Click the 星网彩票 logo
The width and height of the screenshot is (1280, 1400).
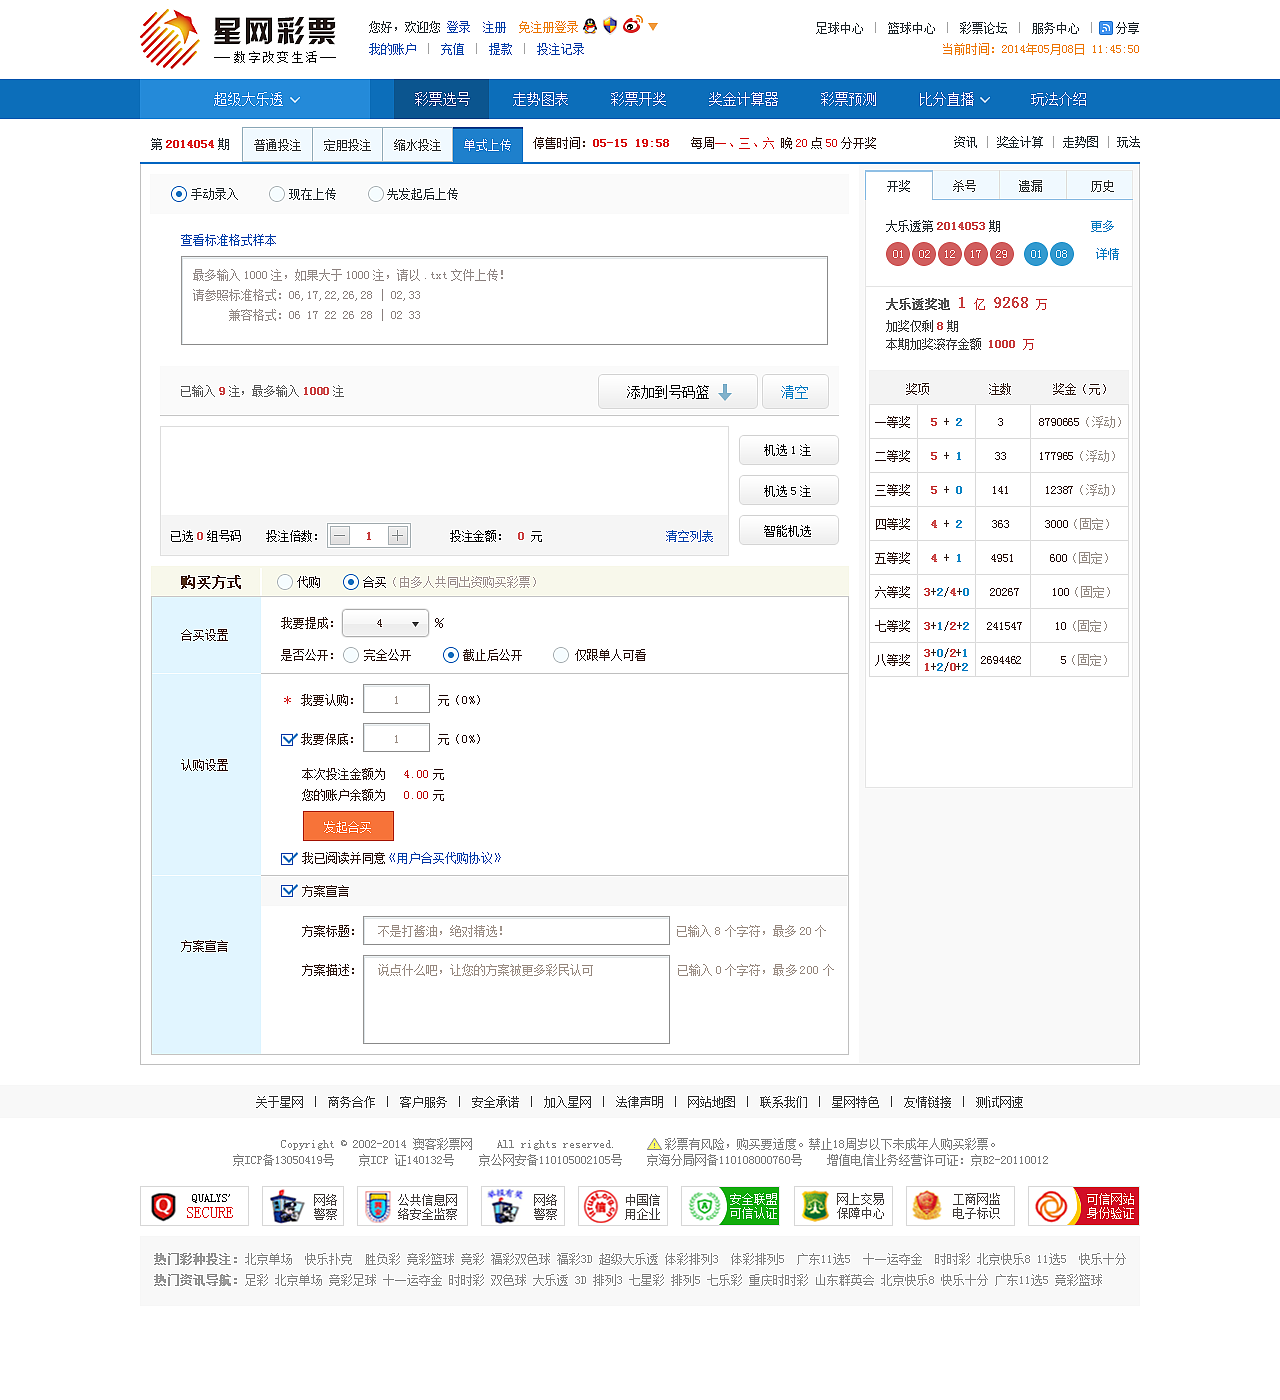(x=239, y=40)
